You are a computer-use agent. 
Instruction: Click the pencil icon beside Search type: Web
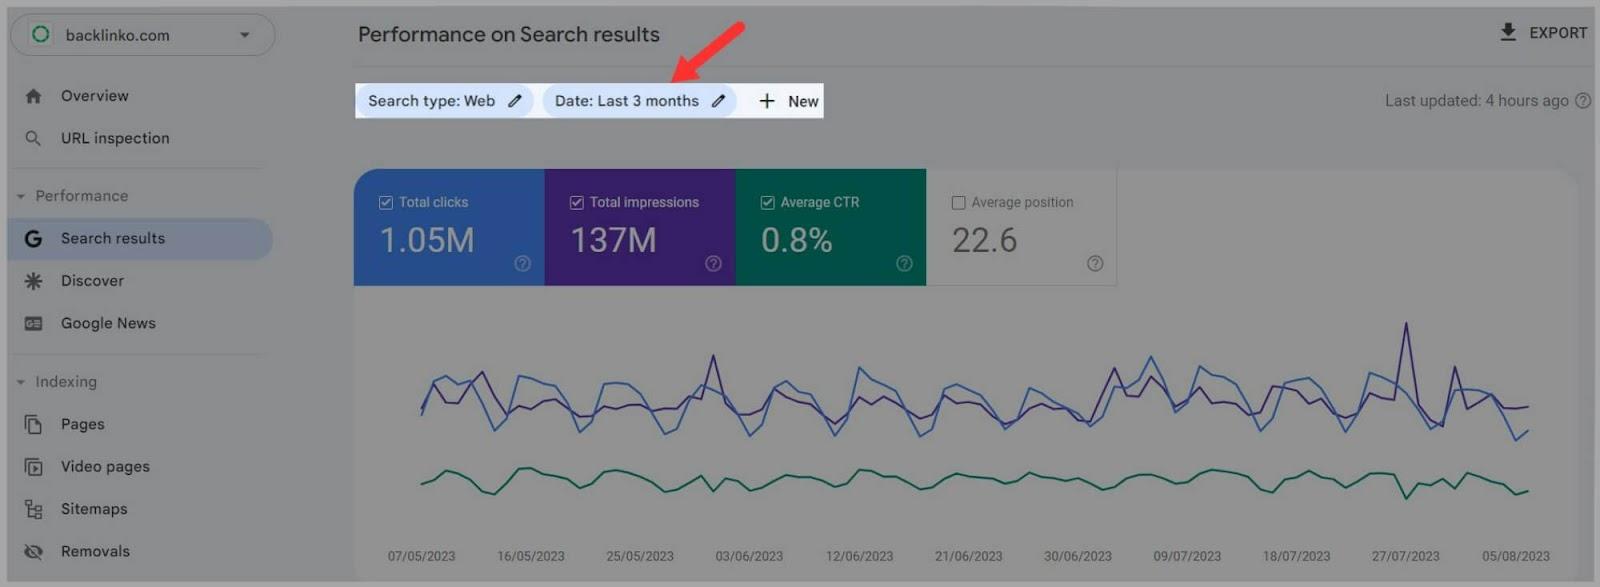[x=515, y=101]
